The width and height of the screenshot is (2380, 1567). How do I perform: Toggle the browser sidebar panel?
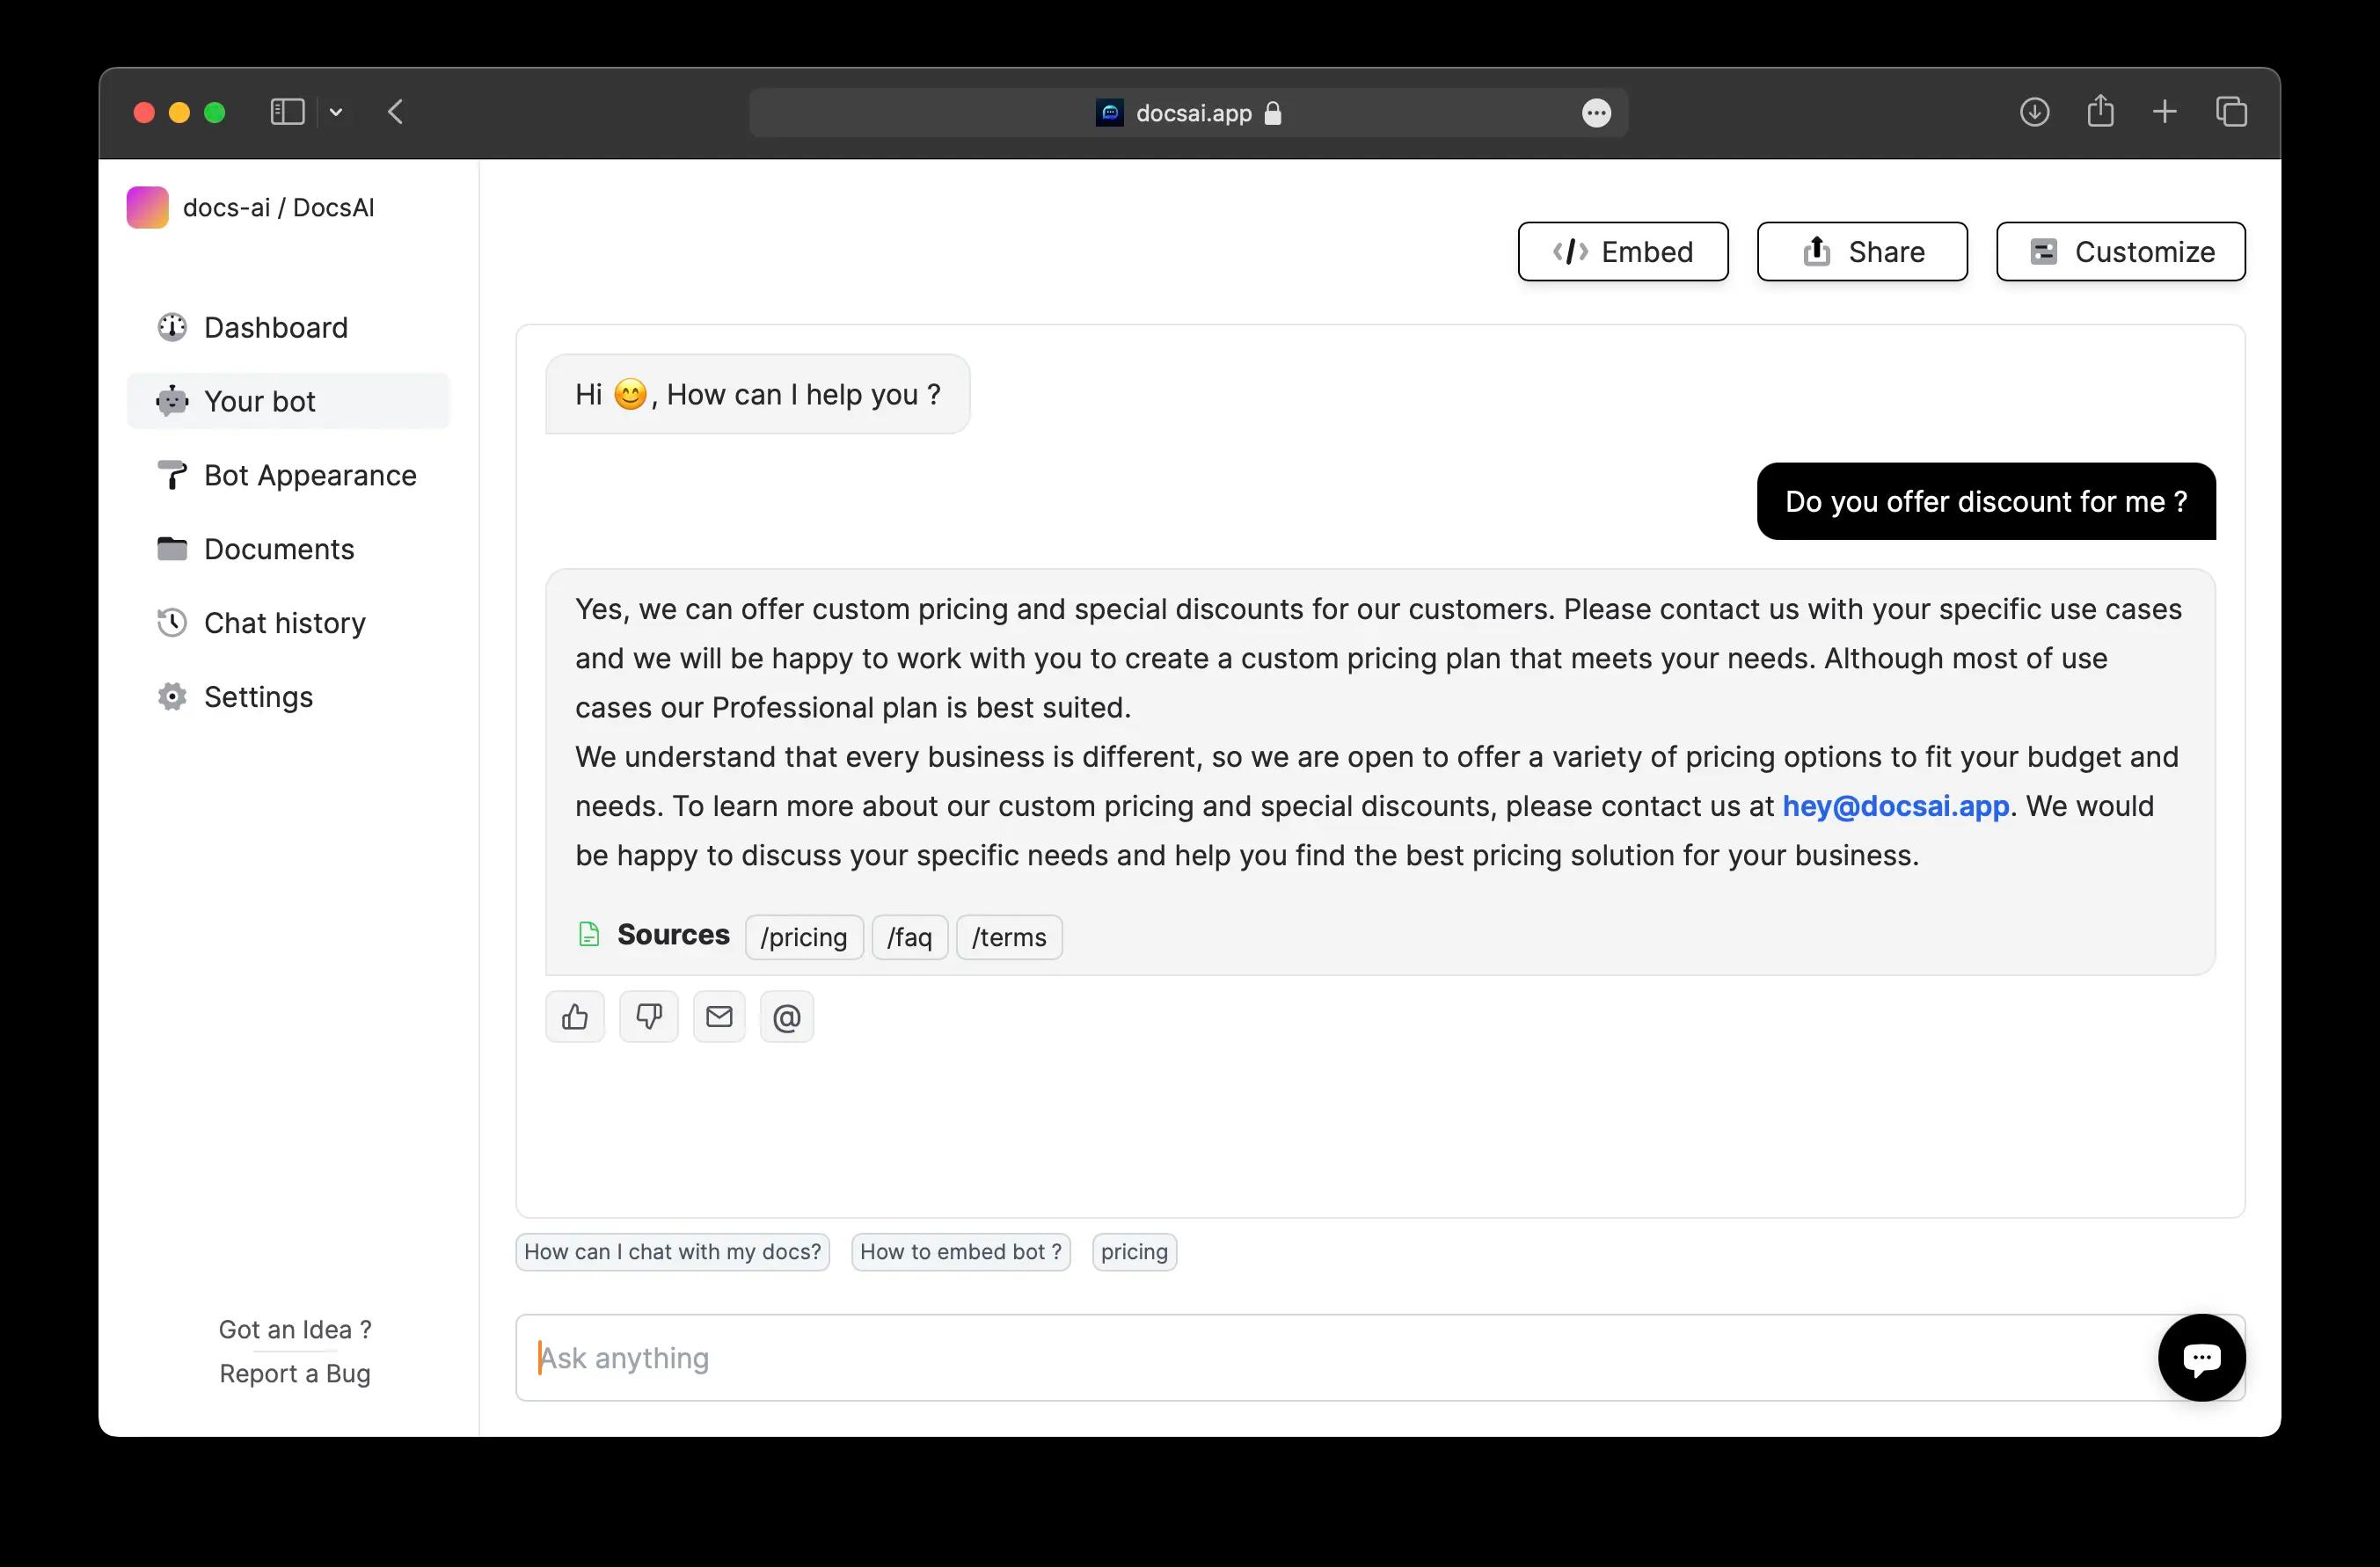[x=287, y=112]
